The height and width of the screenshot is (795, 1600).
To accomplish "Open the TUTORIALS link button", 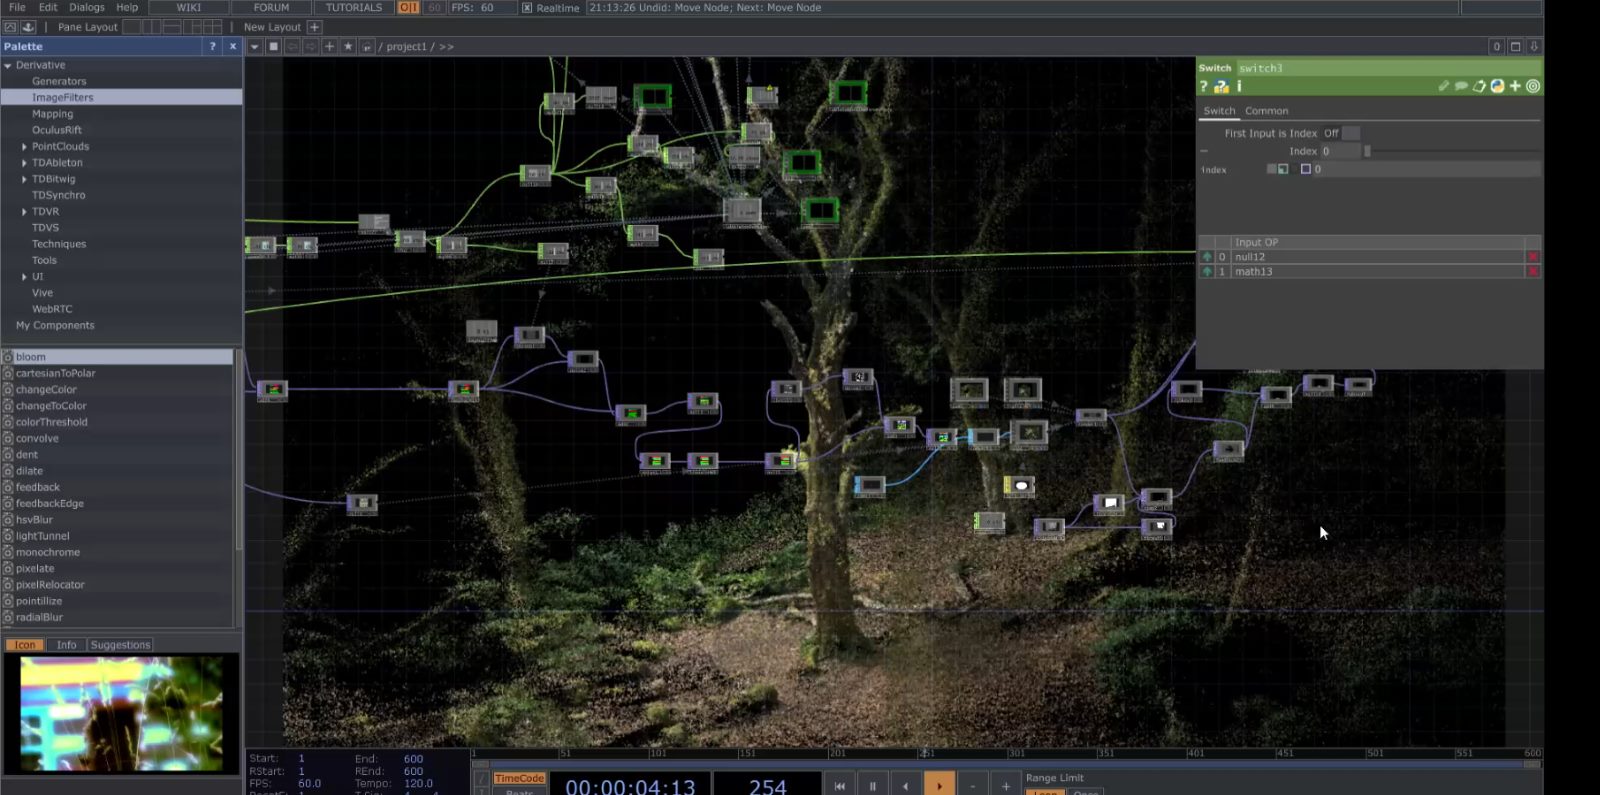I will [354, 7].
